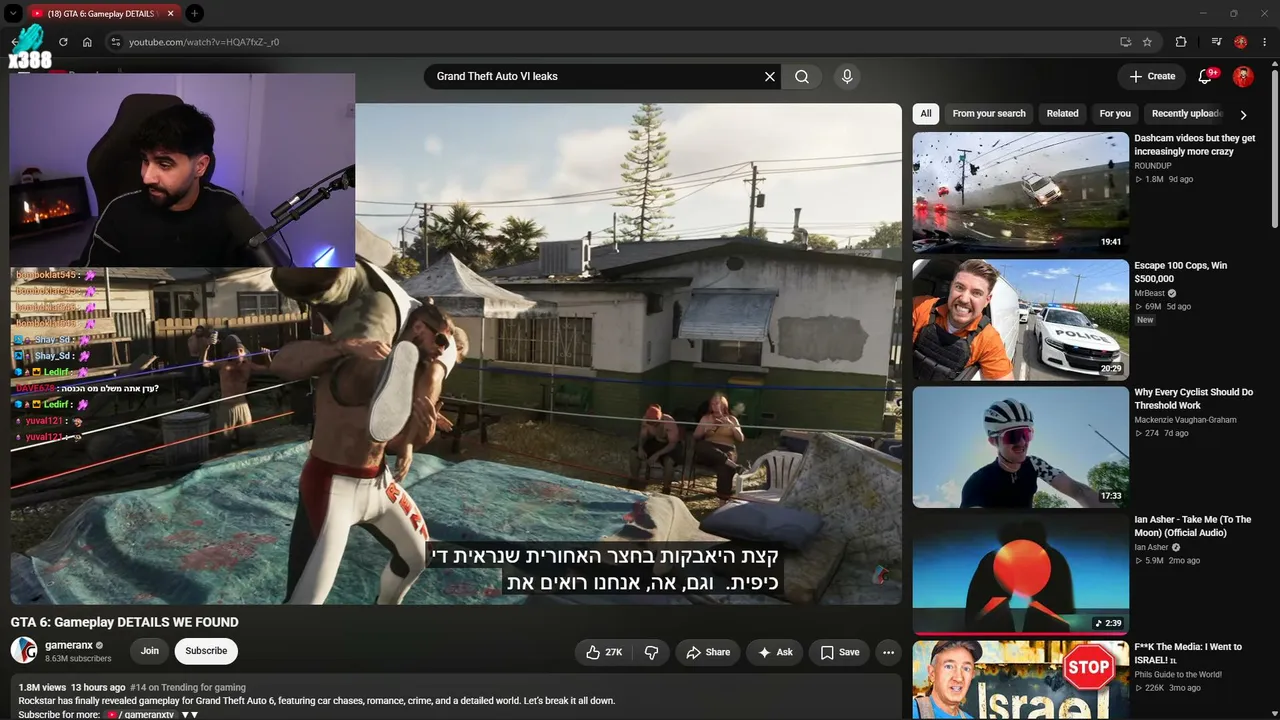
Task: Start voice search with the microphone
Action: point(847,76)
